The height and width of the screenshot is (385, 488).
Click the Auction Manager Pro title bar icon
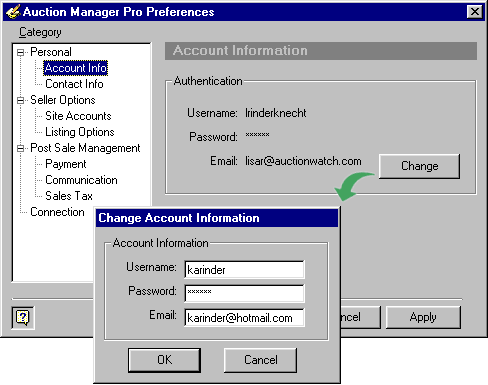click(13, 12)
